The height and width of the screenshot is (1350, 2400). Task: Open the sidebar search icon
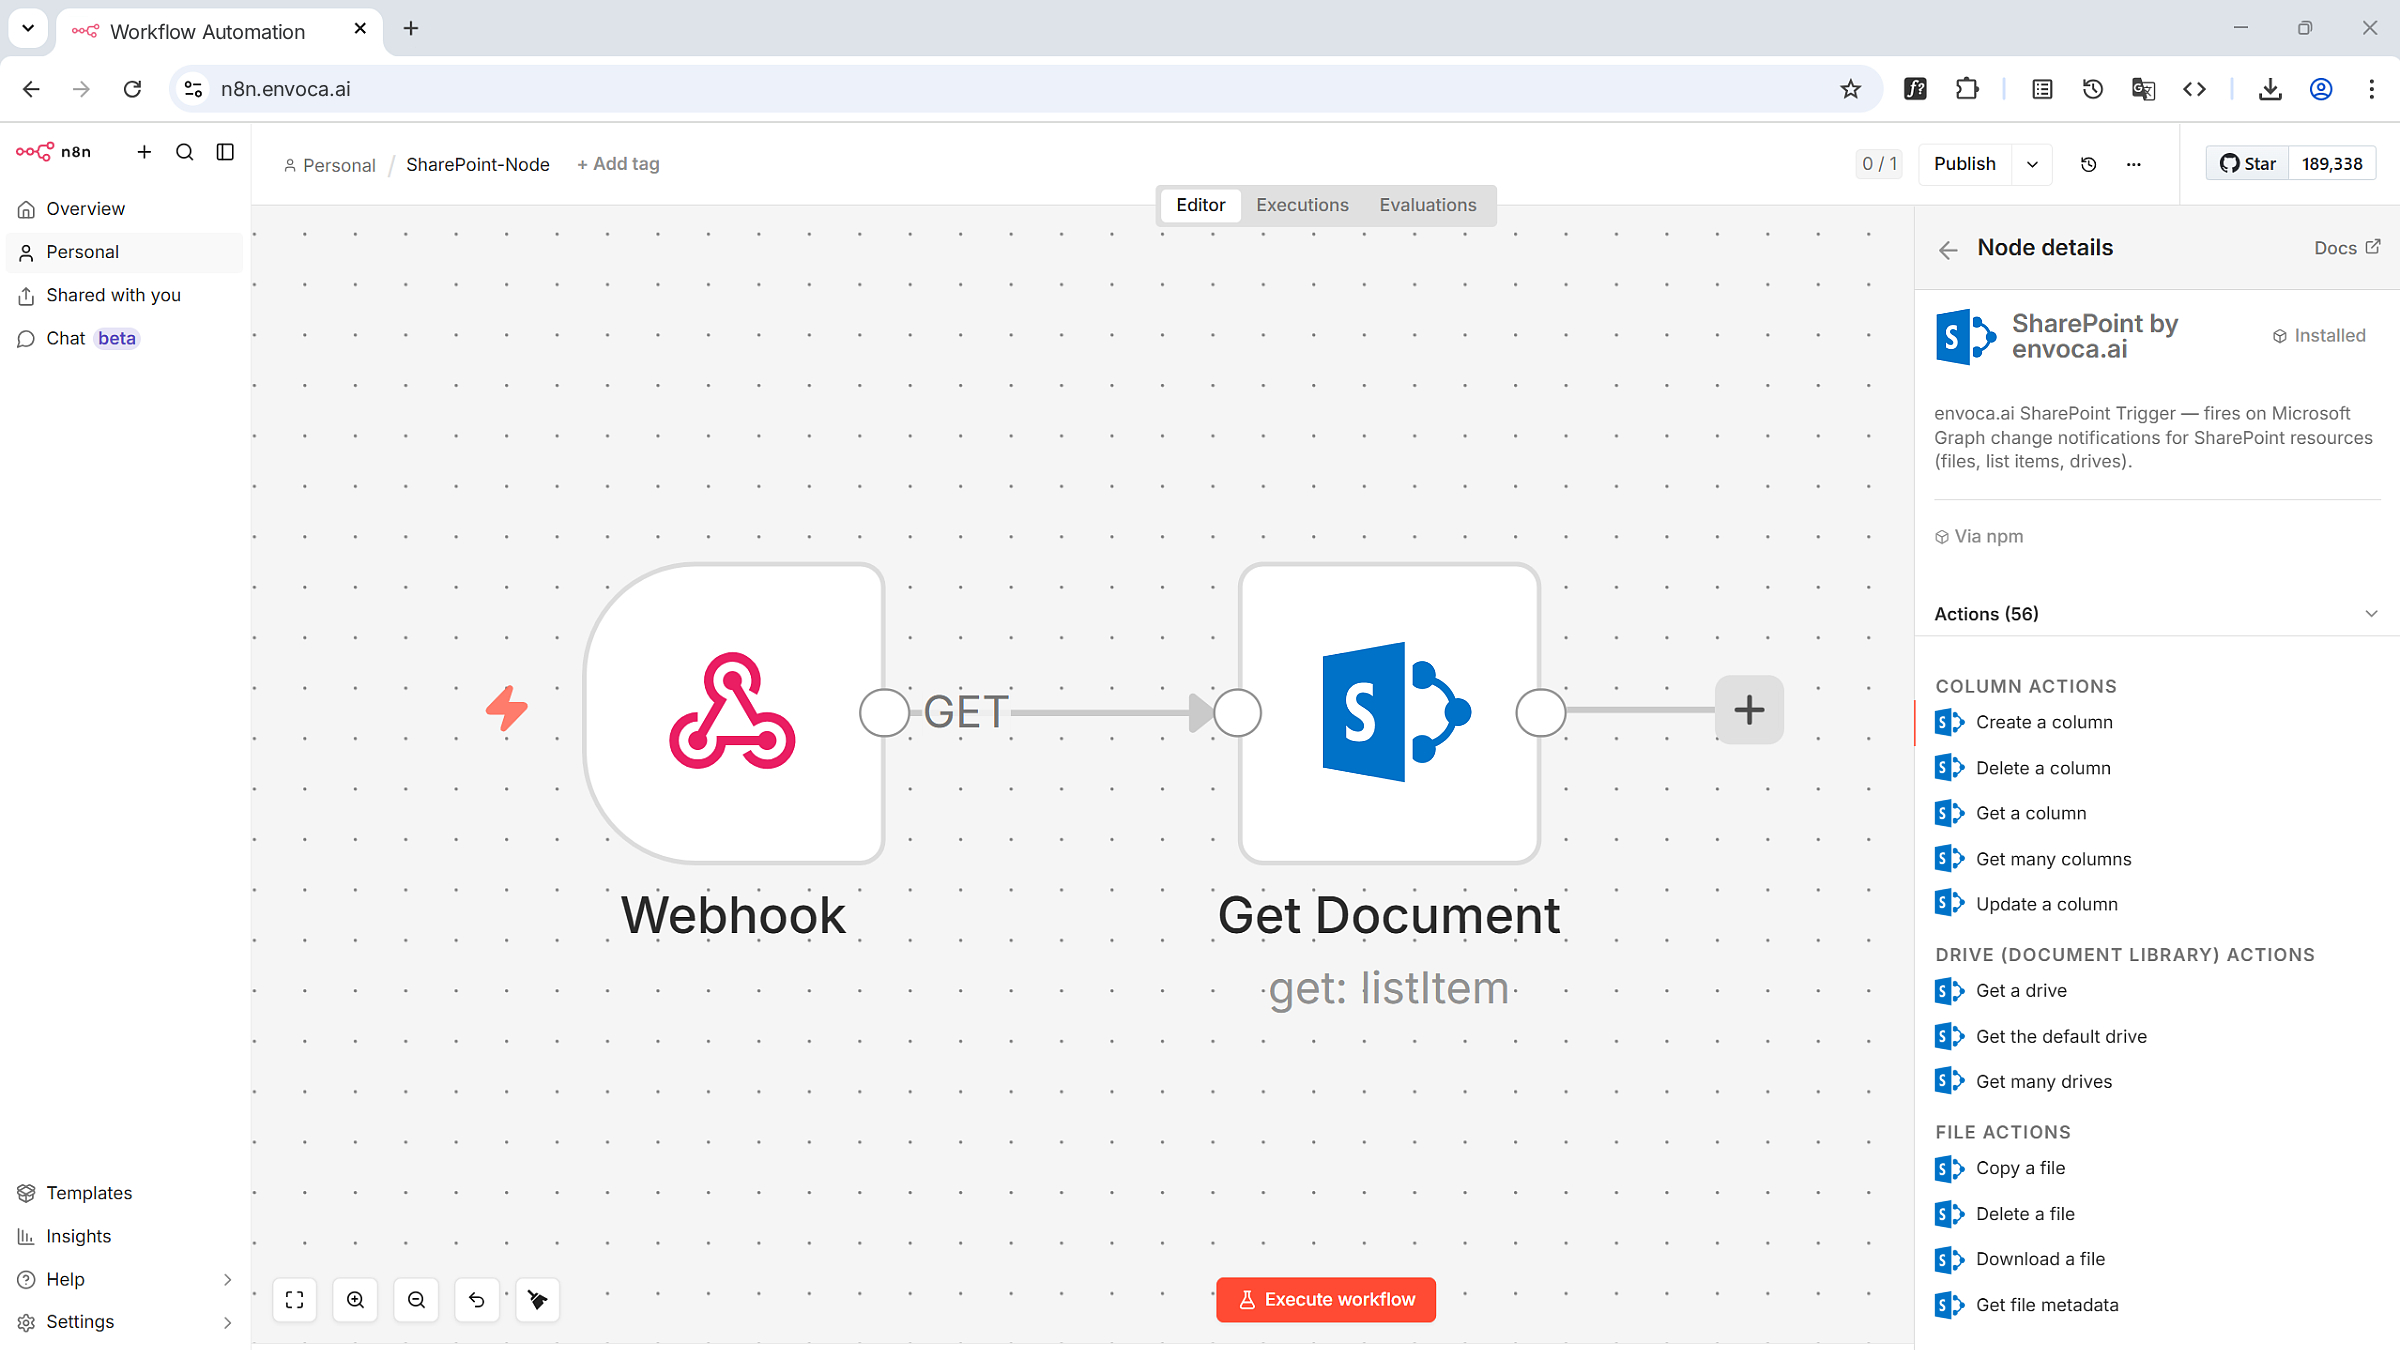click(185, 152)
